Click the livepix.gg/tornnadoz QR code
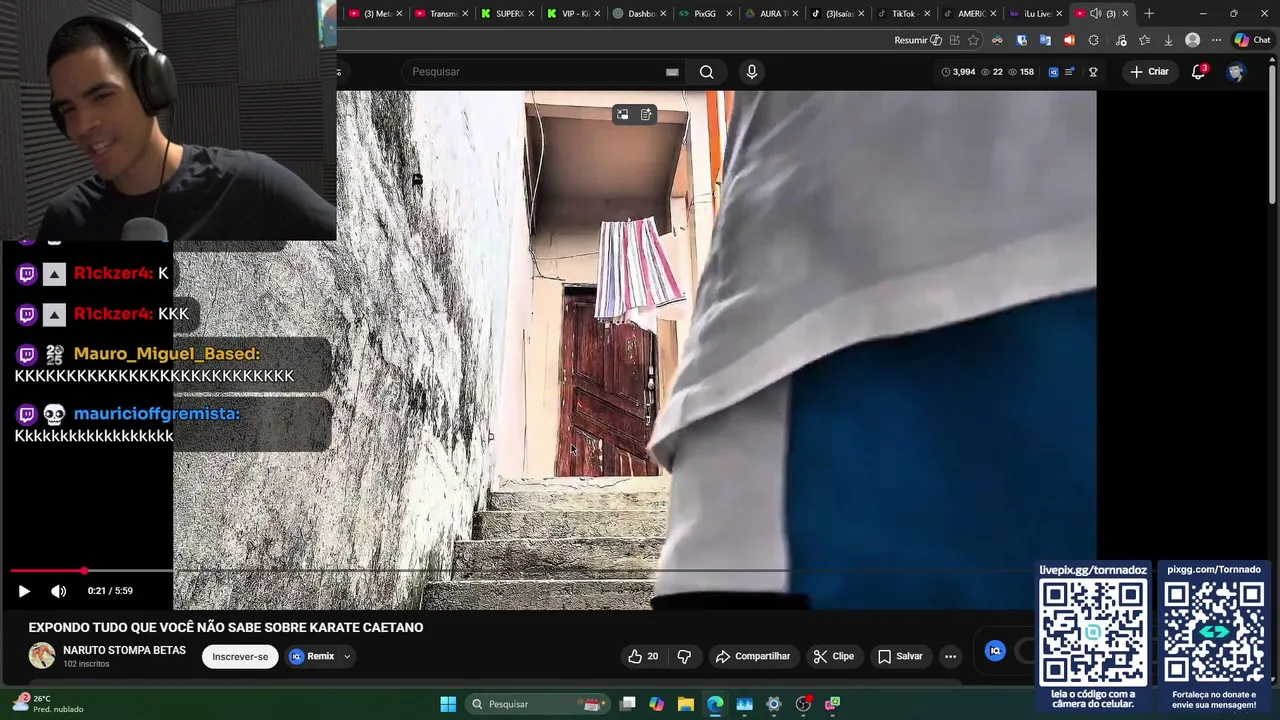 tap(1093, 632)
